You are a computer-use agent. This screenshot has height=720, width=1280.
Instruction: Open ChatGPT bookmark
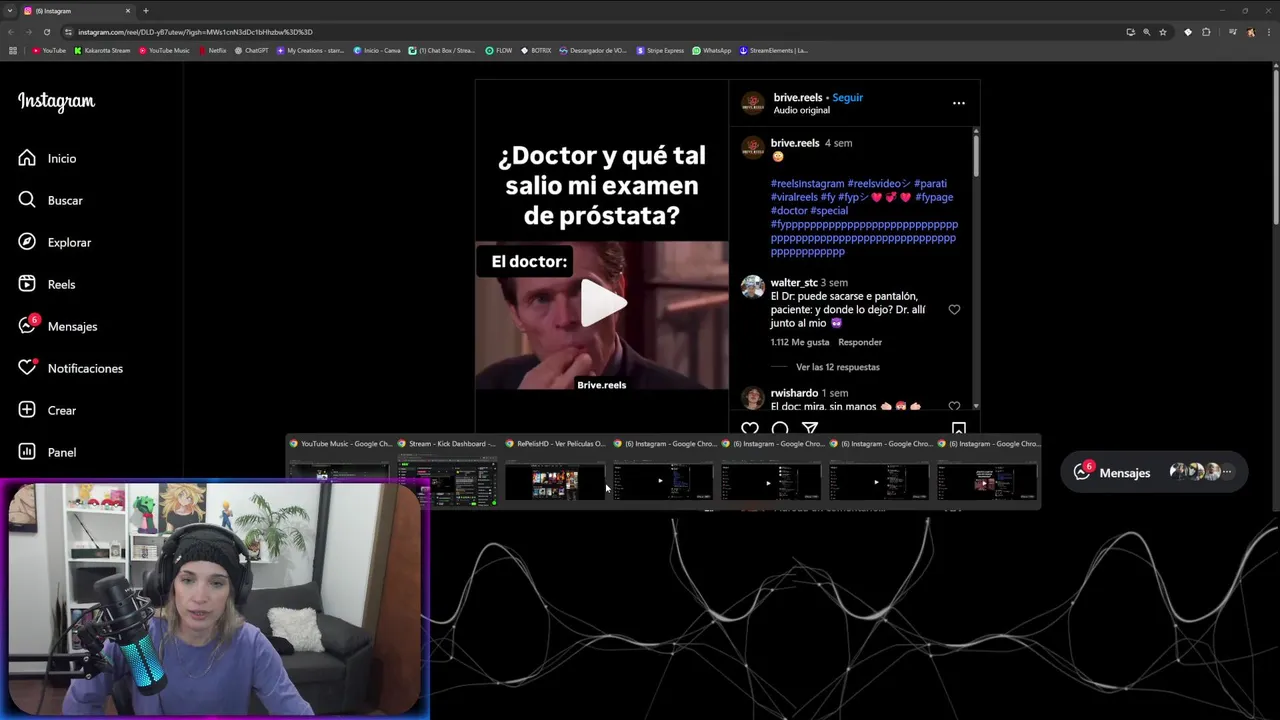click(251, 50)
